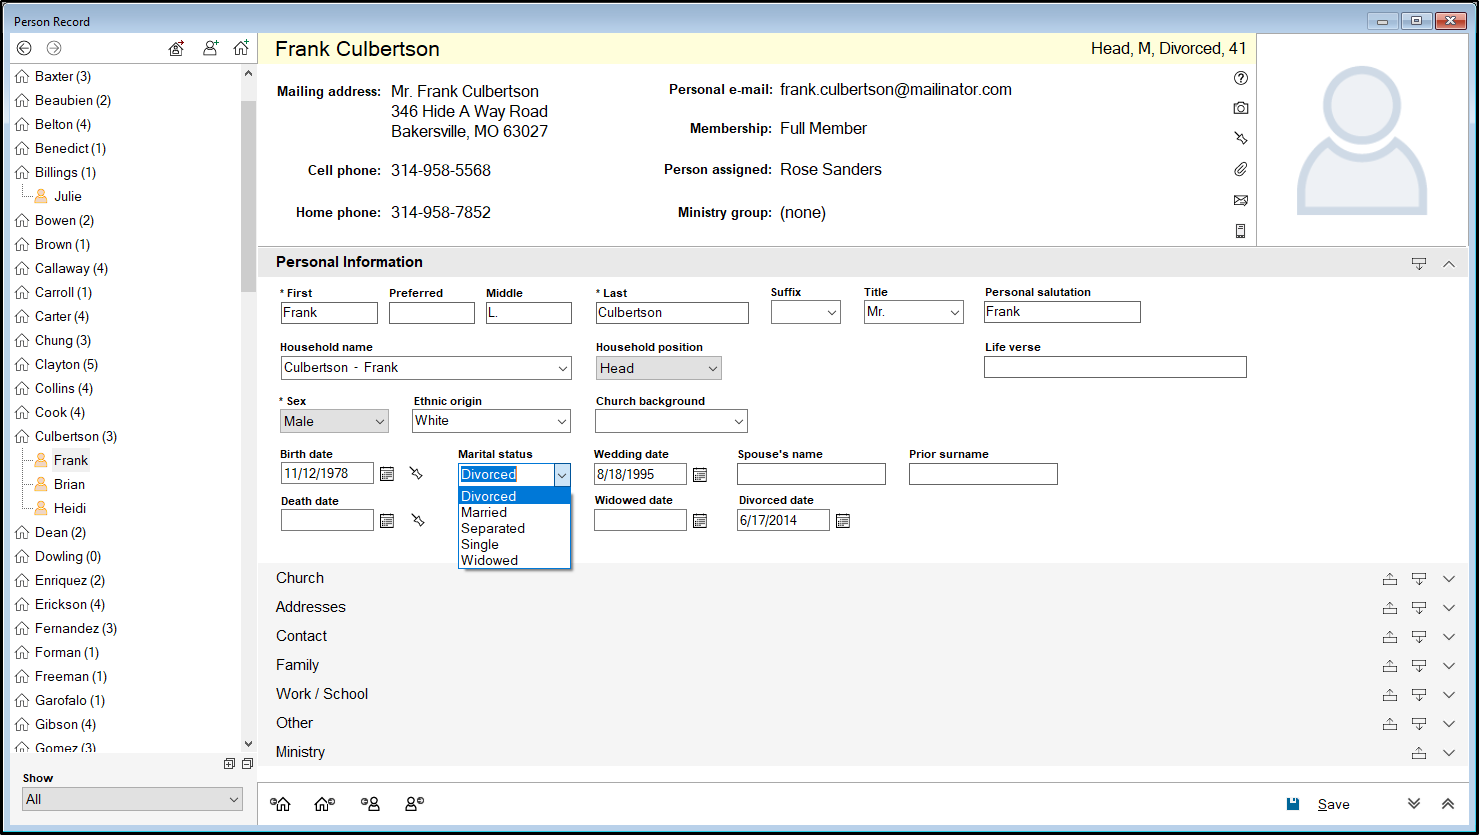Click the mobile phone icon
Screen dimensions: 1479x835
(x=1240, y=231)
